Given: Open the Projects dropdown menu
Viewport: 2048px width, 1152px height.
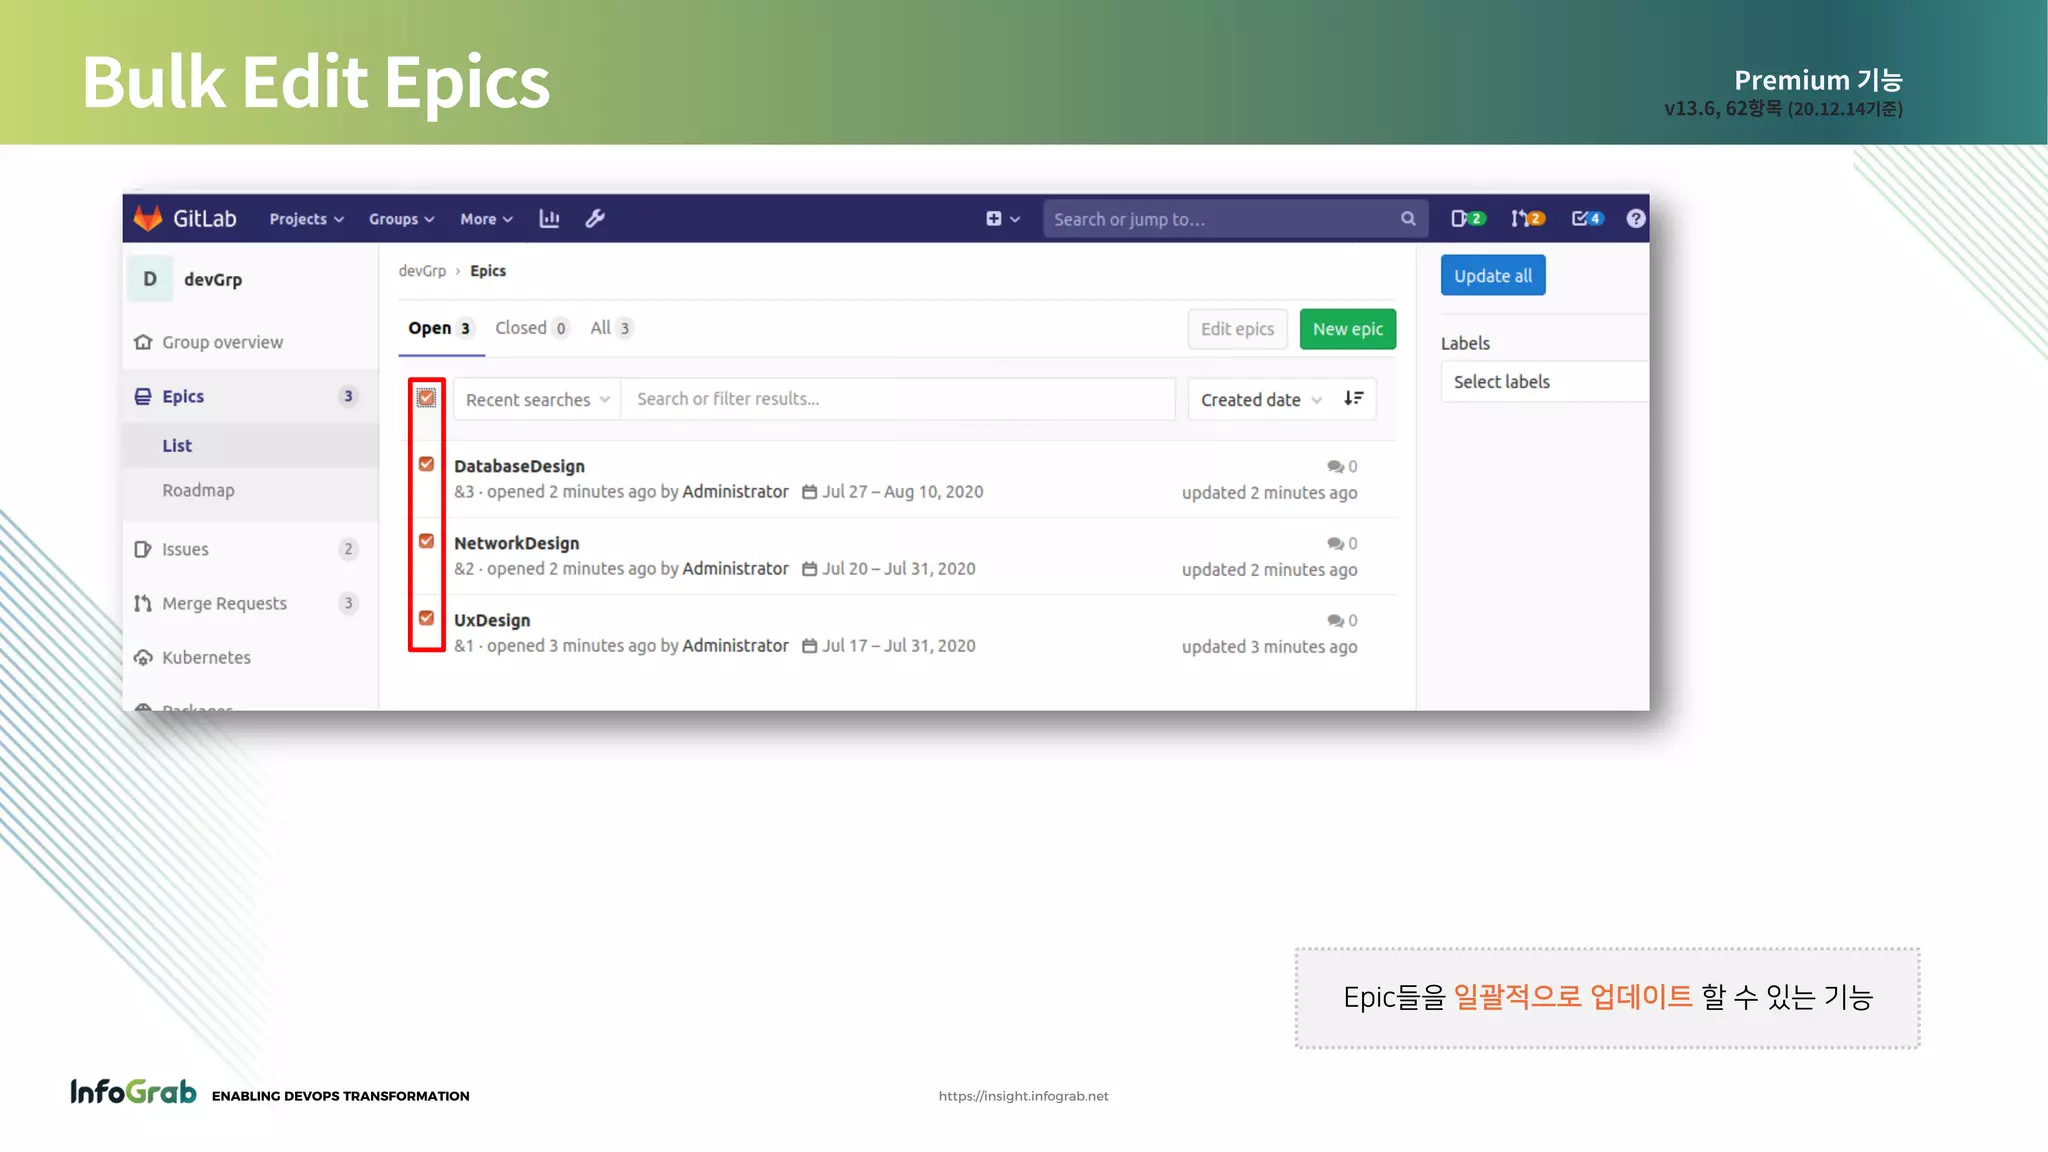Looking at the screenshot, I should pos(306,219).
